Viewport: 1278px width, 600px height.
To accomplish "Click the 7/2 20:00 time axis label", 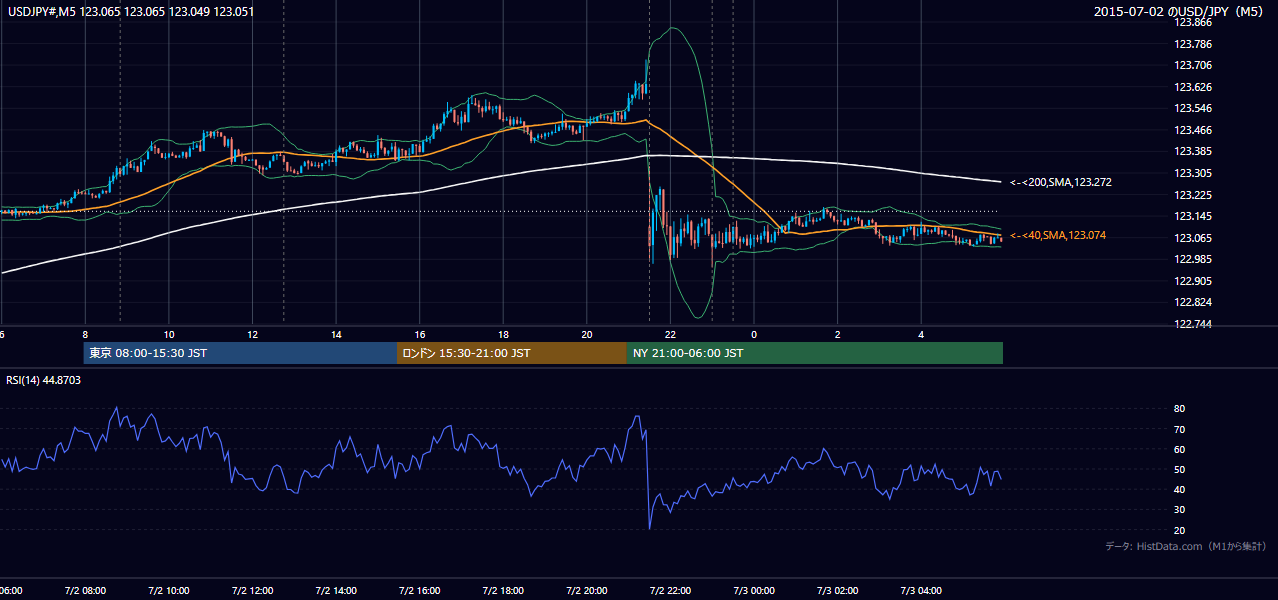I will click(587, 591).
